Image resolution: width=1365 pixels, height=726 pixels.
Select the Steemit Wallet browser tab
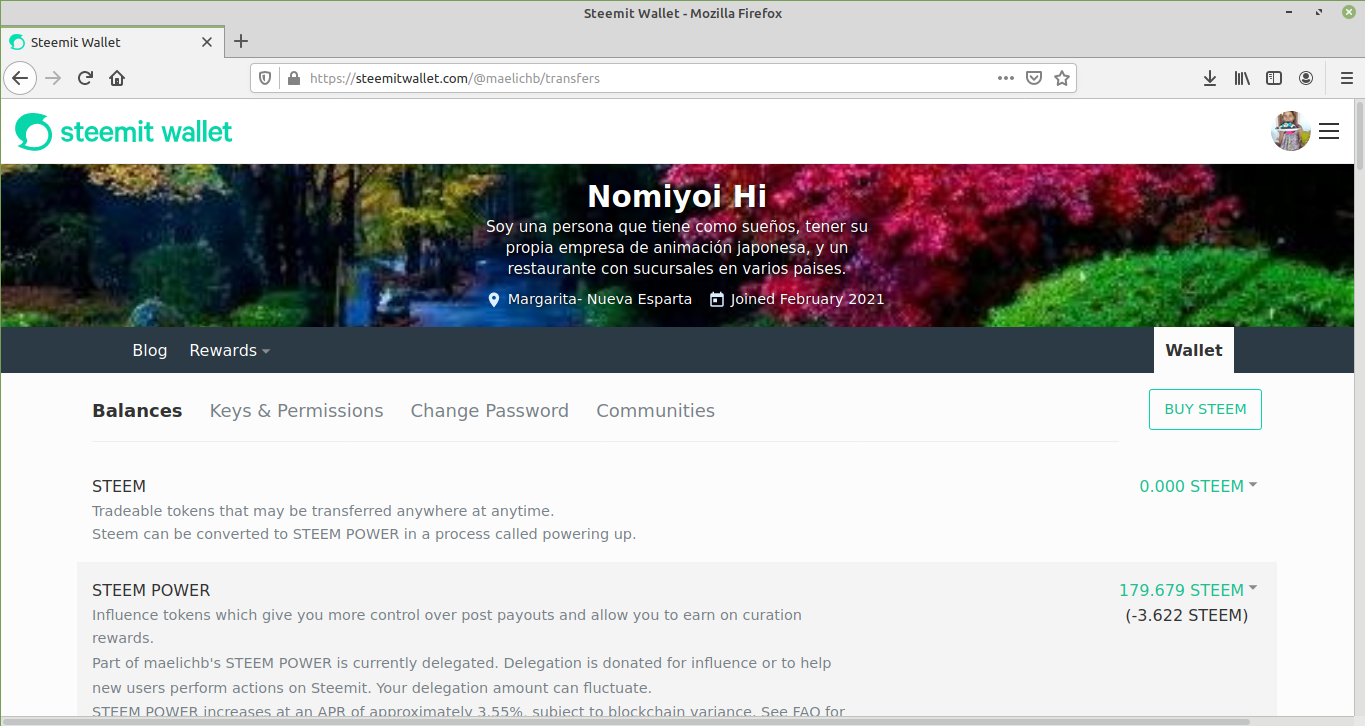point(112,42)
